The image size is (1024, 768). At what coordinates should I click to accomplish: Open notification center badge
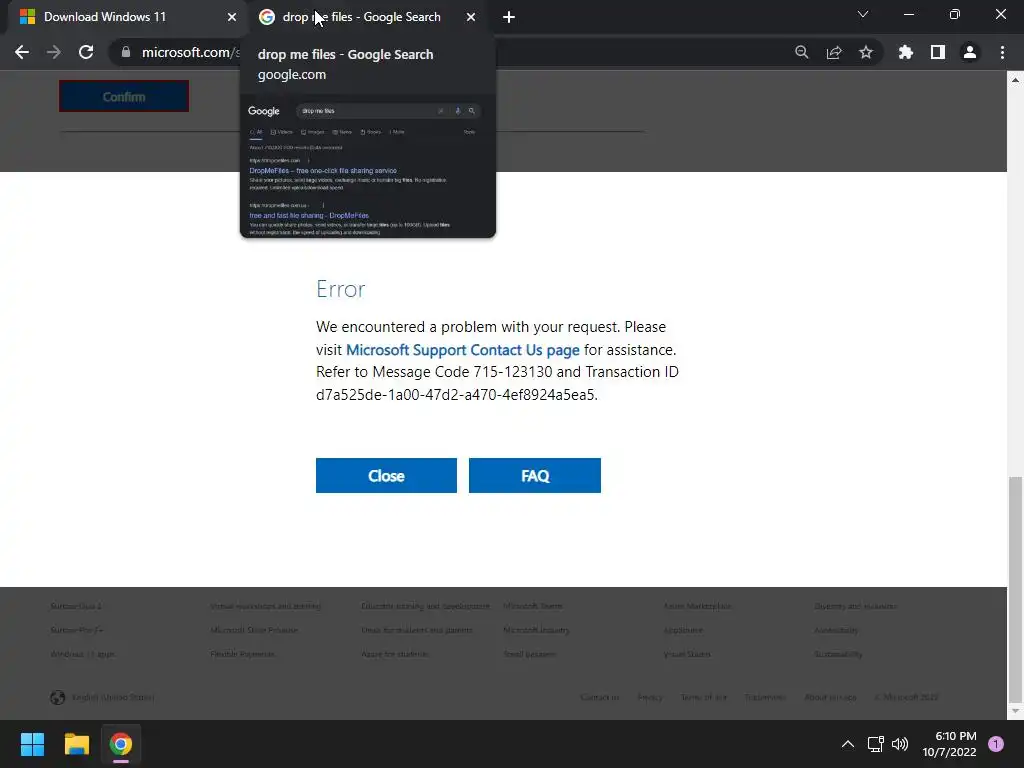coord(996,744)
